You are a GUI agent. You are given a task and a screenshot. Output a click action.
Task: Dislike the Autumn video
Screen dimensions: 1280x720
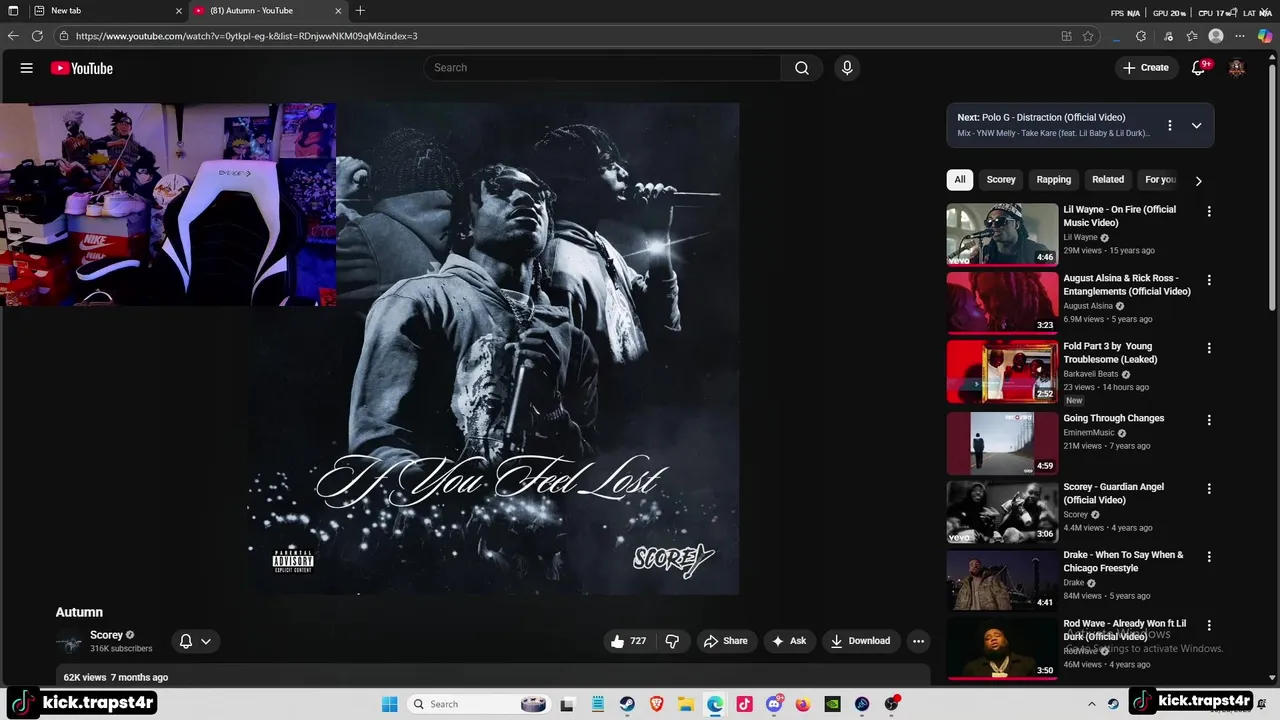click(x=672, y=641)
